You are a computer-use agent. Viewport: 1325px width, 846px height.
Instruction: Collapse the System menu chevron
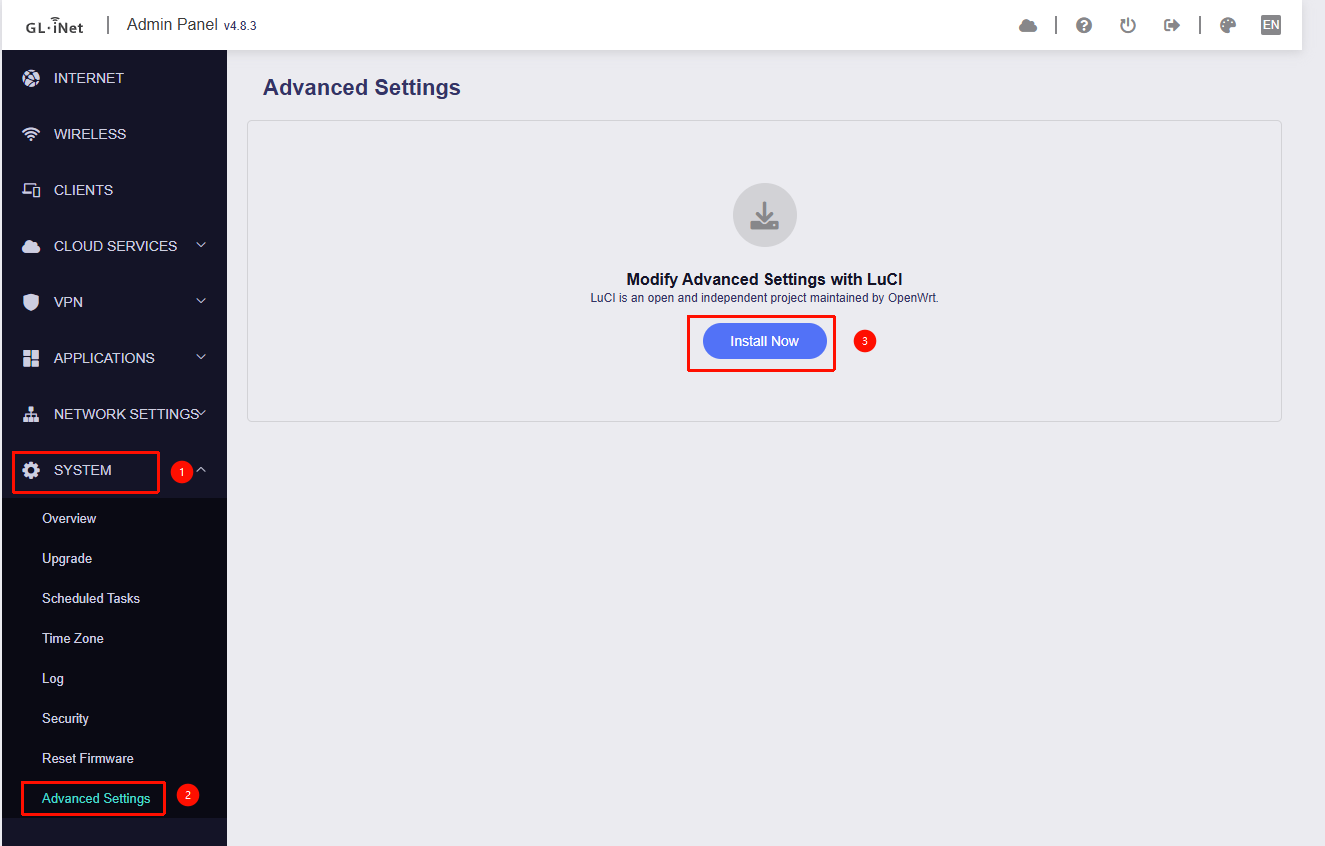(x=201, y=469)
